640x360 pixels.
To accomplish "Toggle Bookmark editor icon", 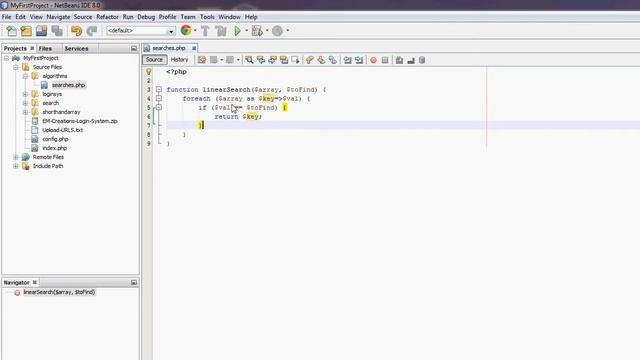I will (333, 60).
